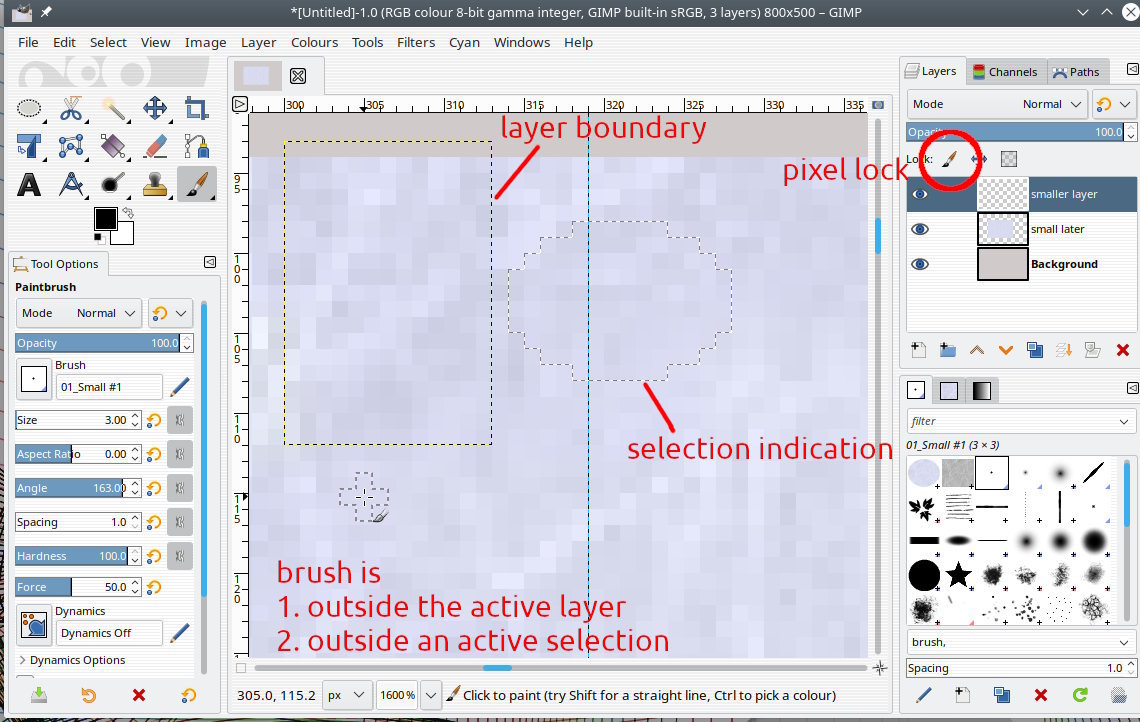1140x722 pixels.
Task: Open the navigation icon at canvas corner
Action: (x=880, y=667)
